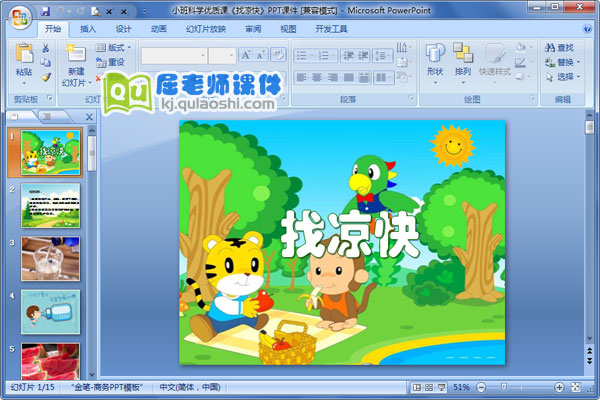
Task: Toggle center text alignment
Action: [x=317, y=78]
